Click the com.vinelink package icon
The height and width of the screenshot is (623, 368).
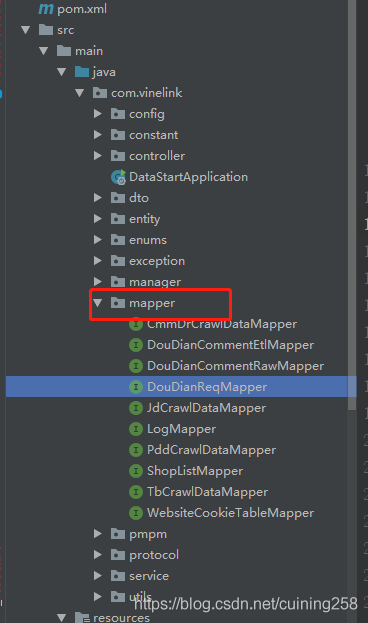[x=100, y=93]
